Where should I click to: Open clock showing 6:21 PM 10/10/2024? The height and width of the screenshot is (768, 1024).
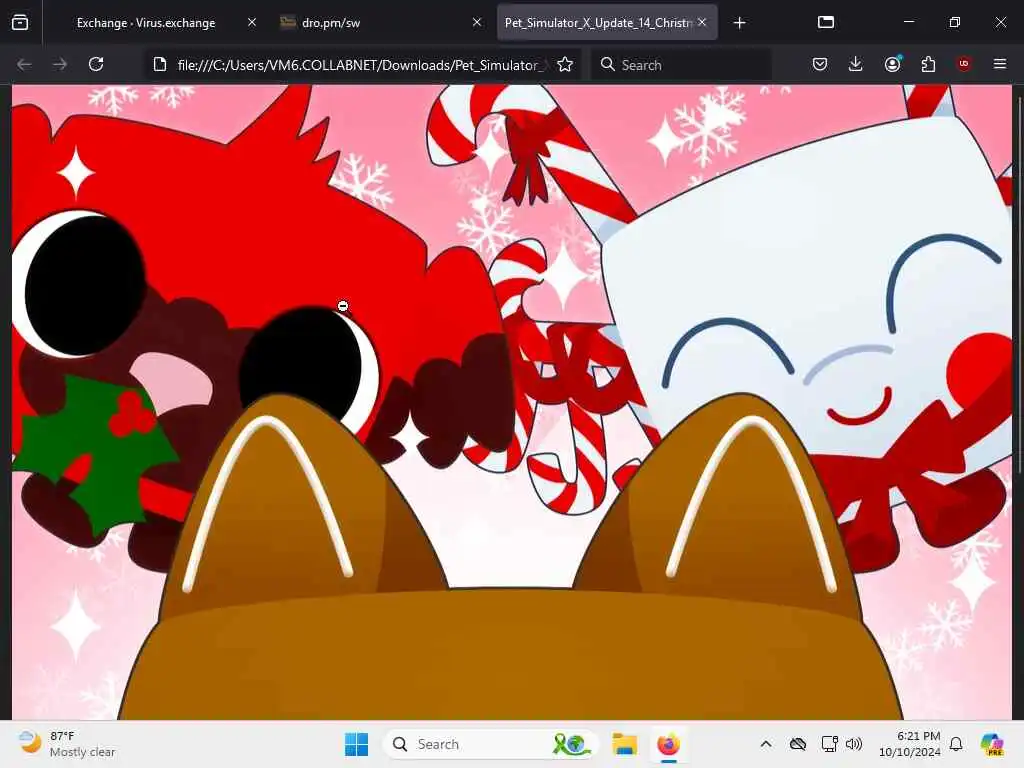[x=910, y=744]
